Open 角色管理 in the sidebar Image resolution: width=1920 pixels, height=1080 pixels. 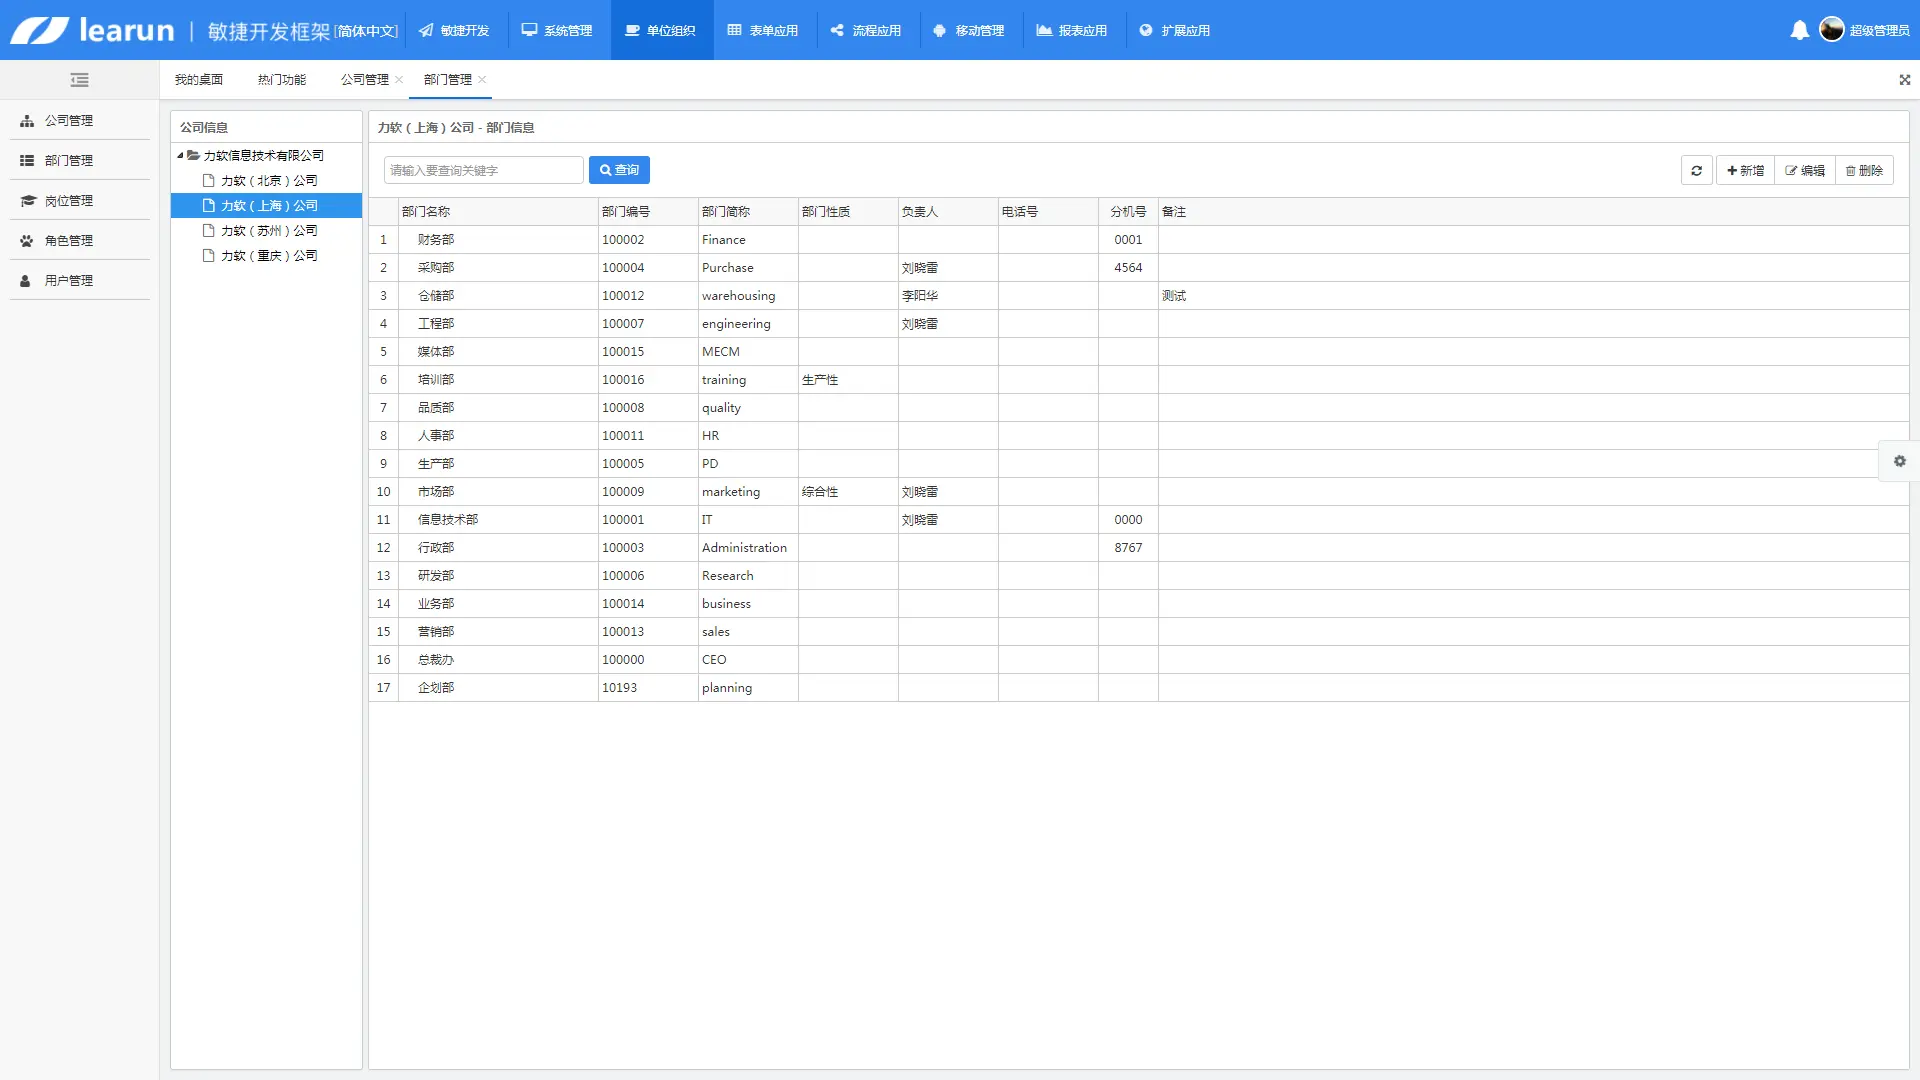pos(68,240)
